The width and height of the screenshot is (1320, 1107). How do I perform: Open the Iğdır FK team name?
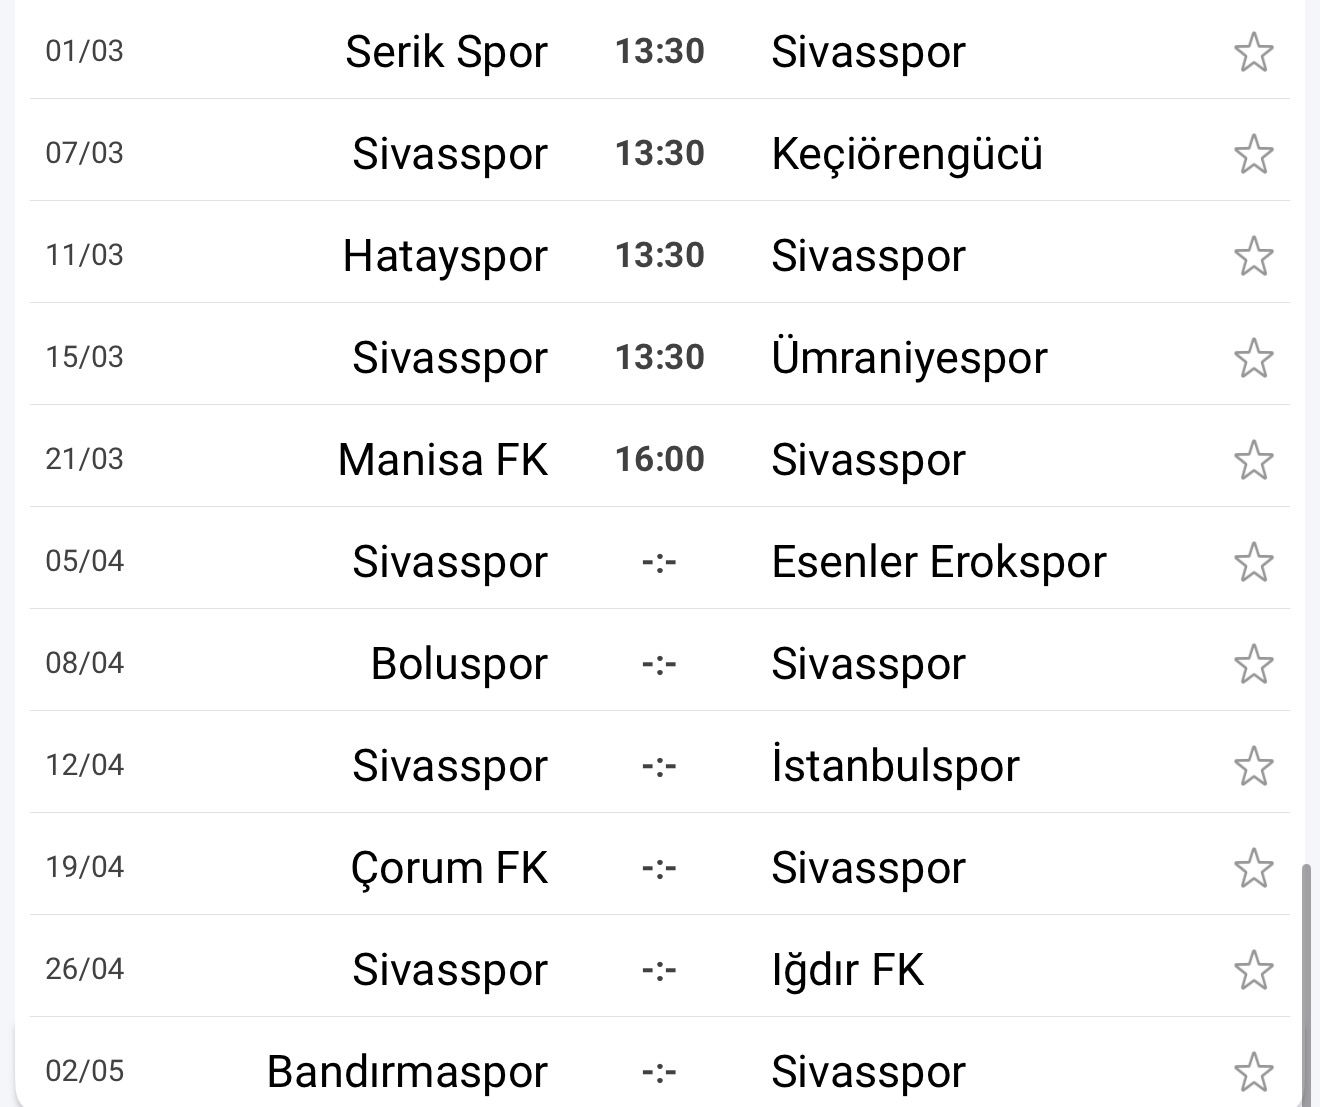[x=847, y=970]
